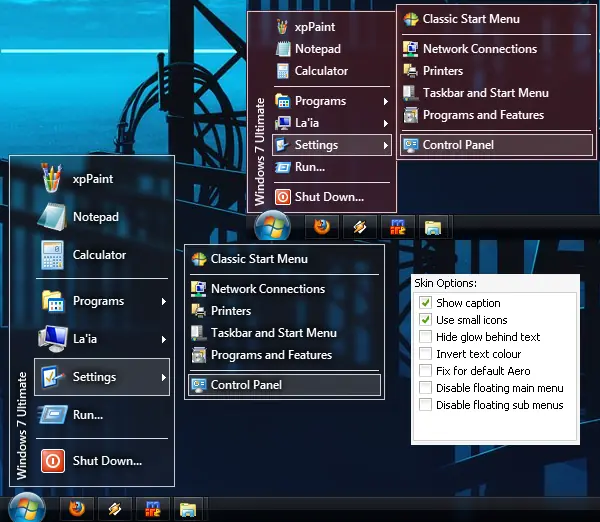
Task: Click the Run... label in the small red menu
Action: 310,167
